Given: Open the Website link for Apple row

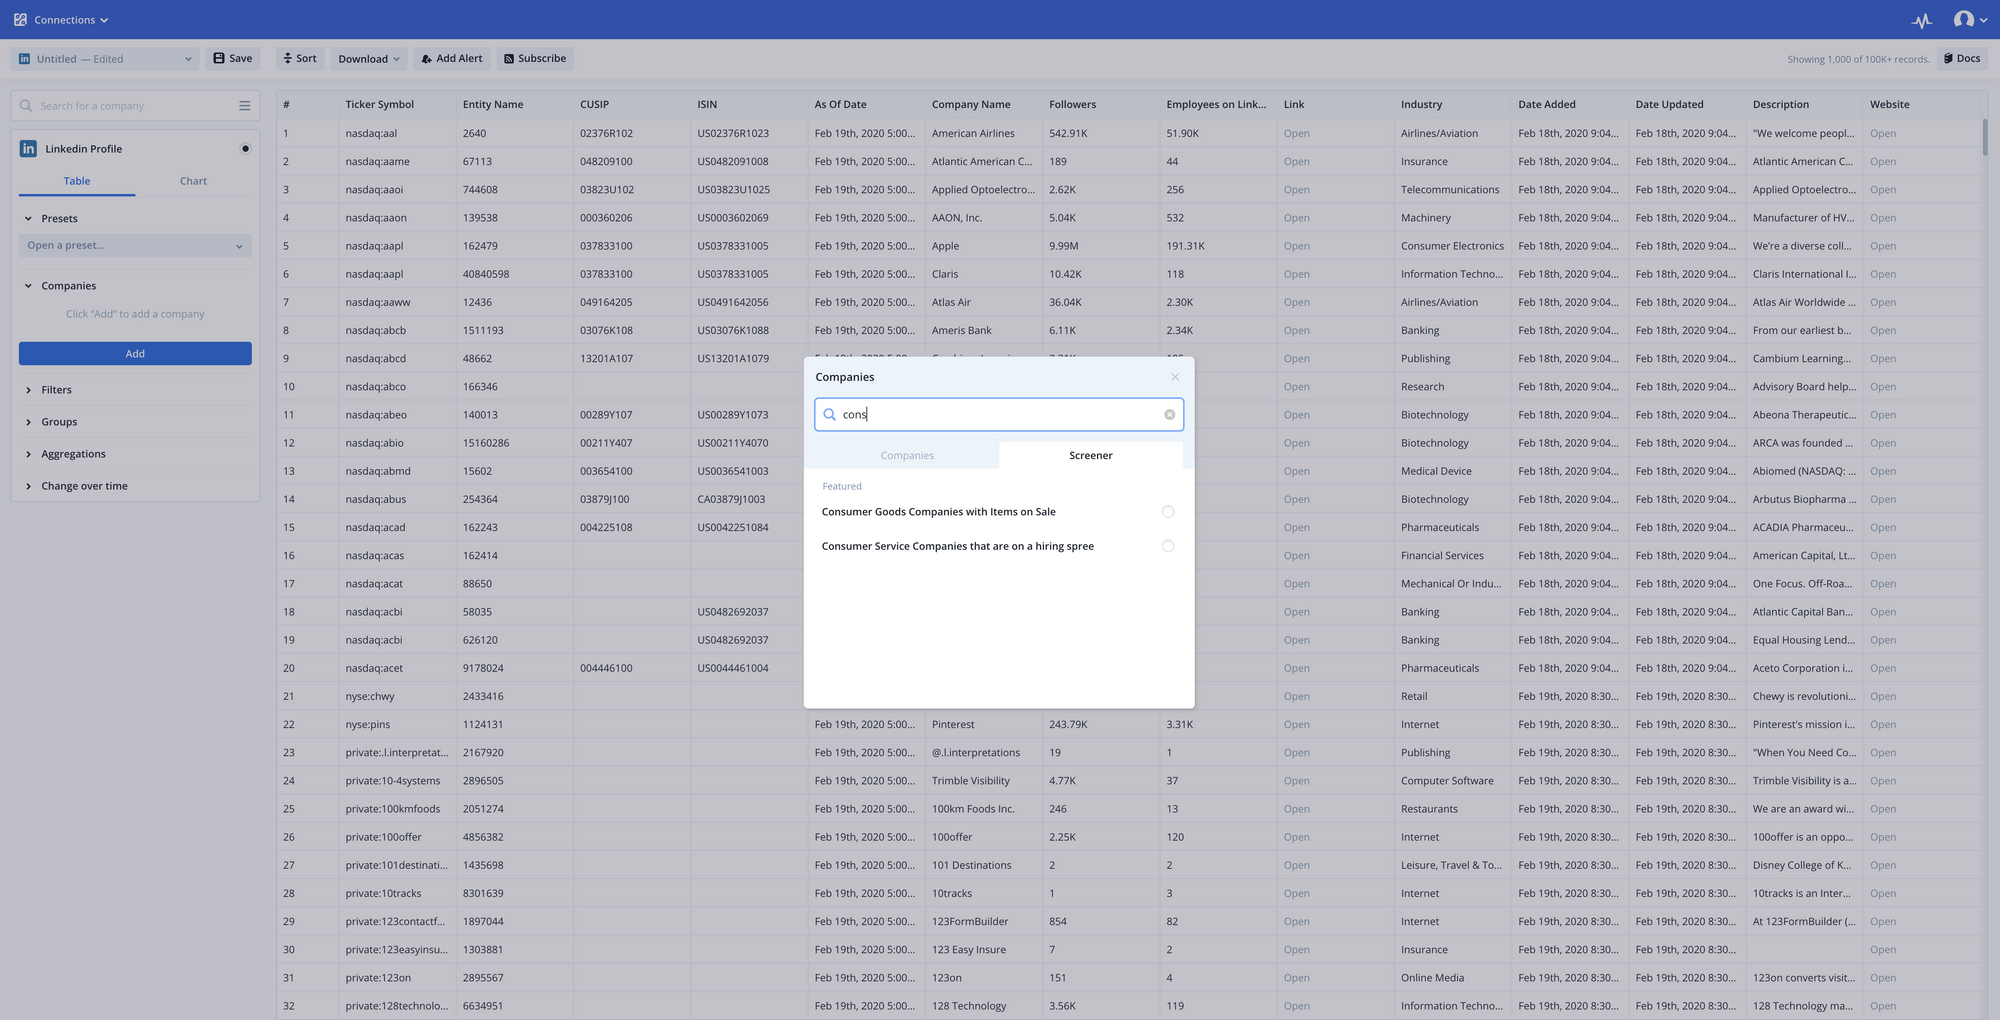Looking at the screenshot, I should 1882,246.
